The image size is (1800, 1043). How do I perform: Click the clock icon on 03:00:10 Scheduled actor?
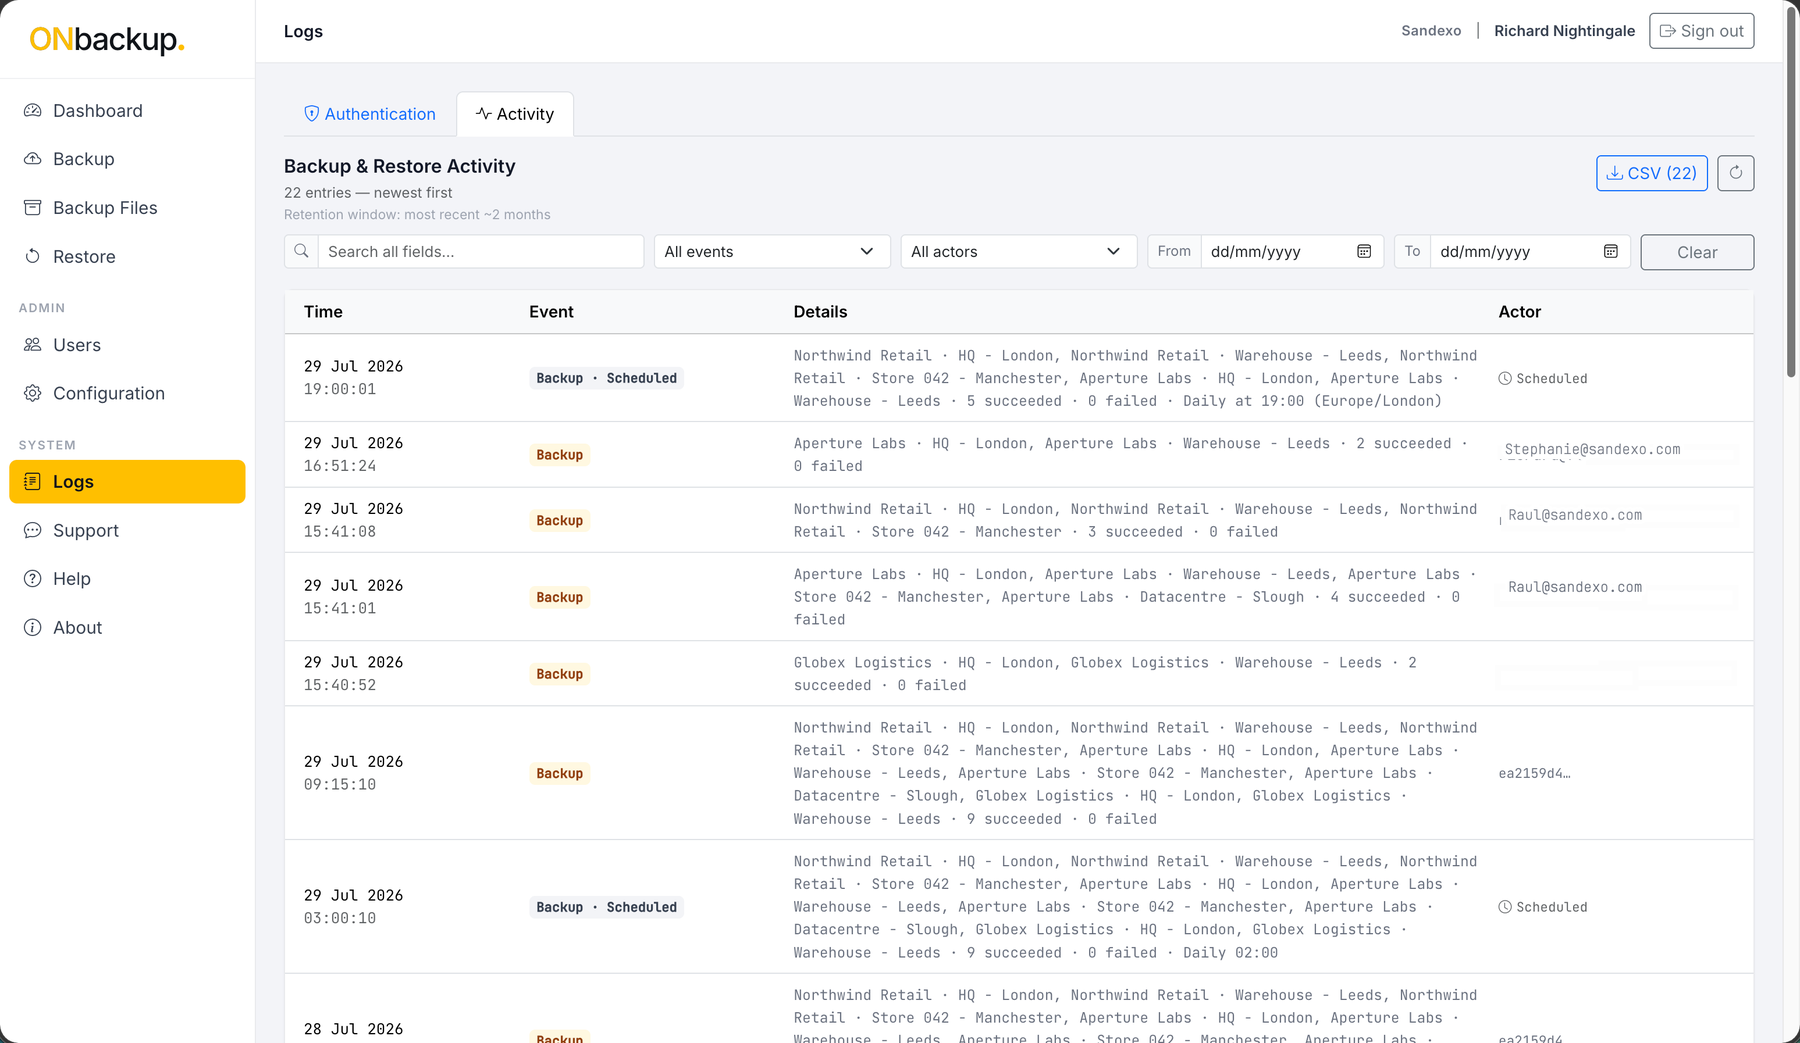1505,907
